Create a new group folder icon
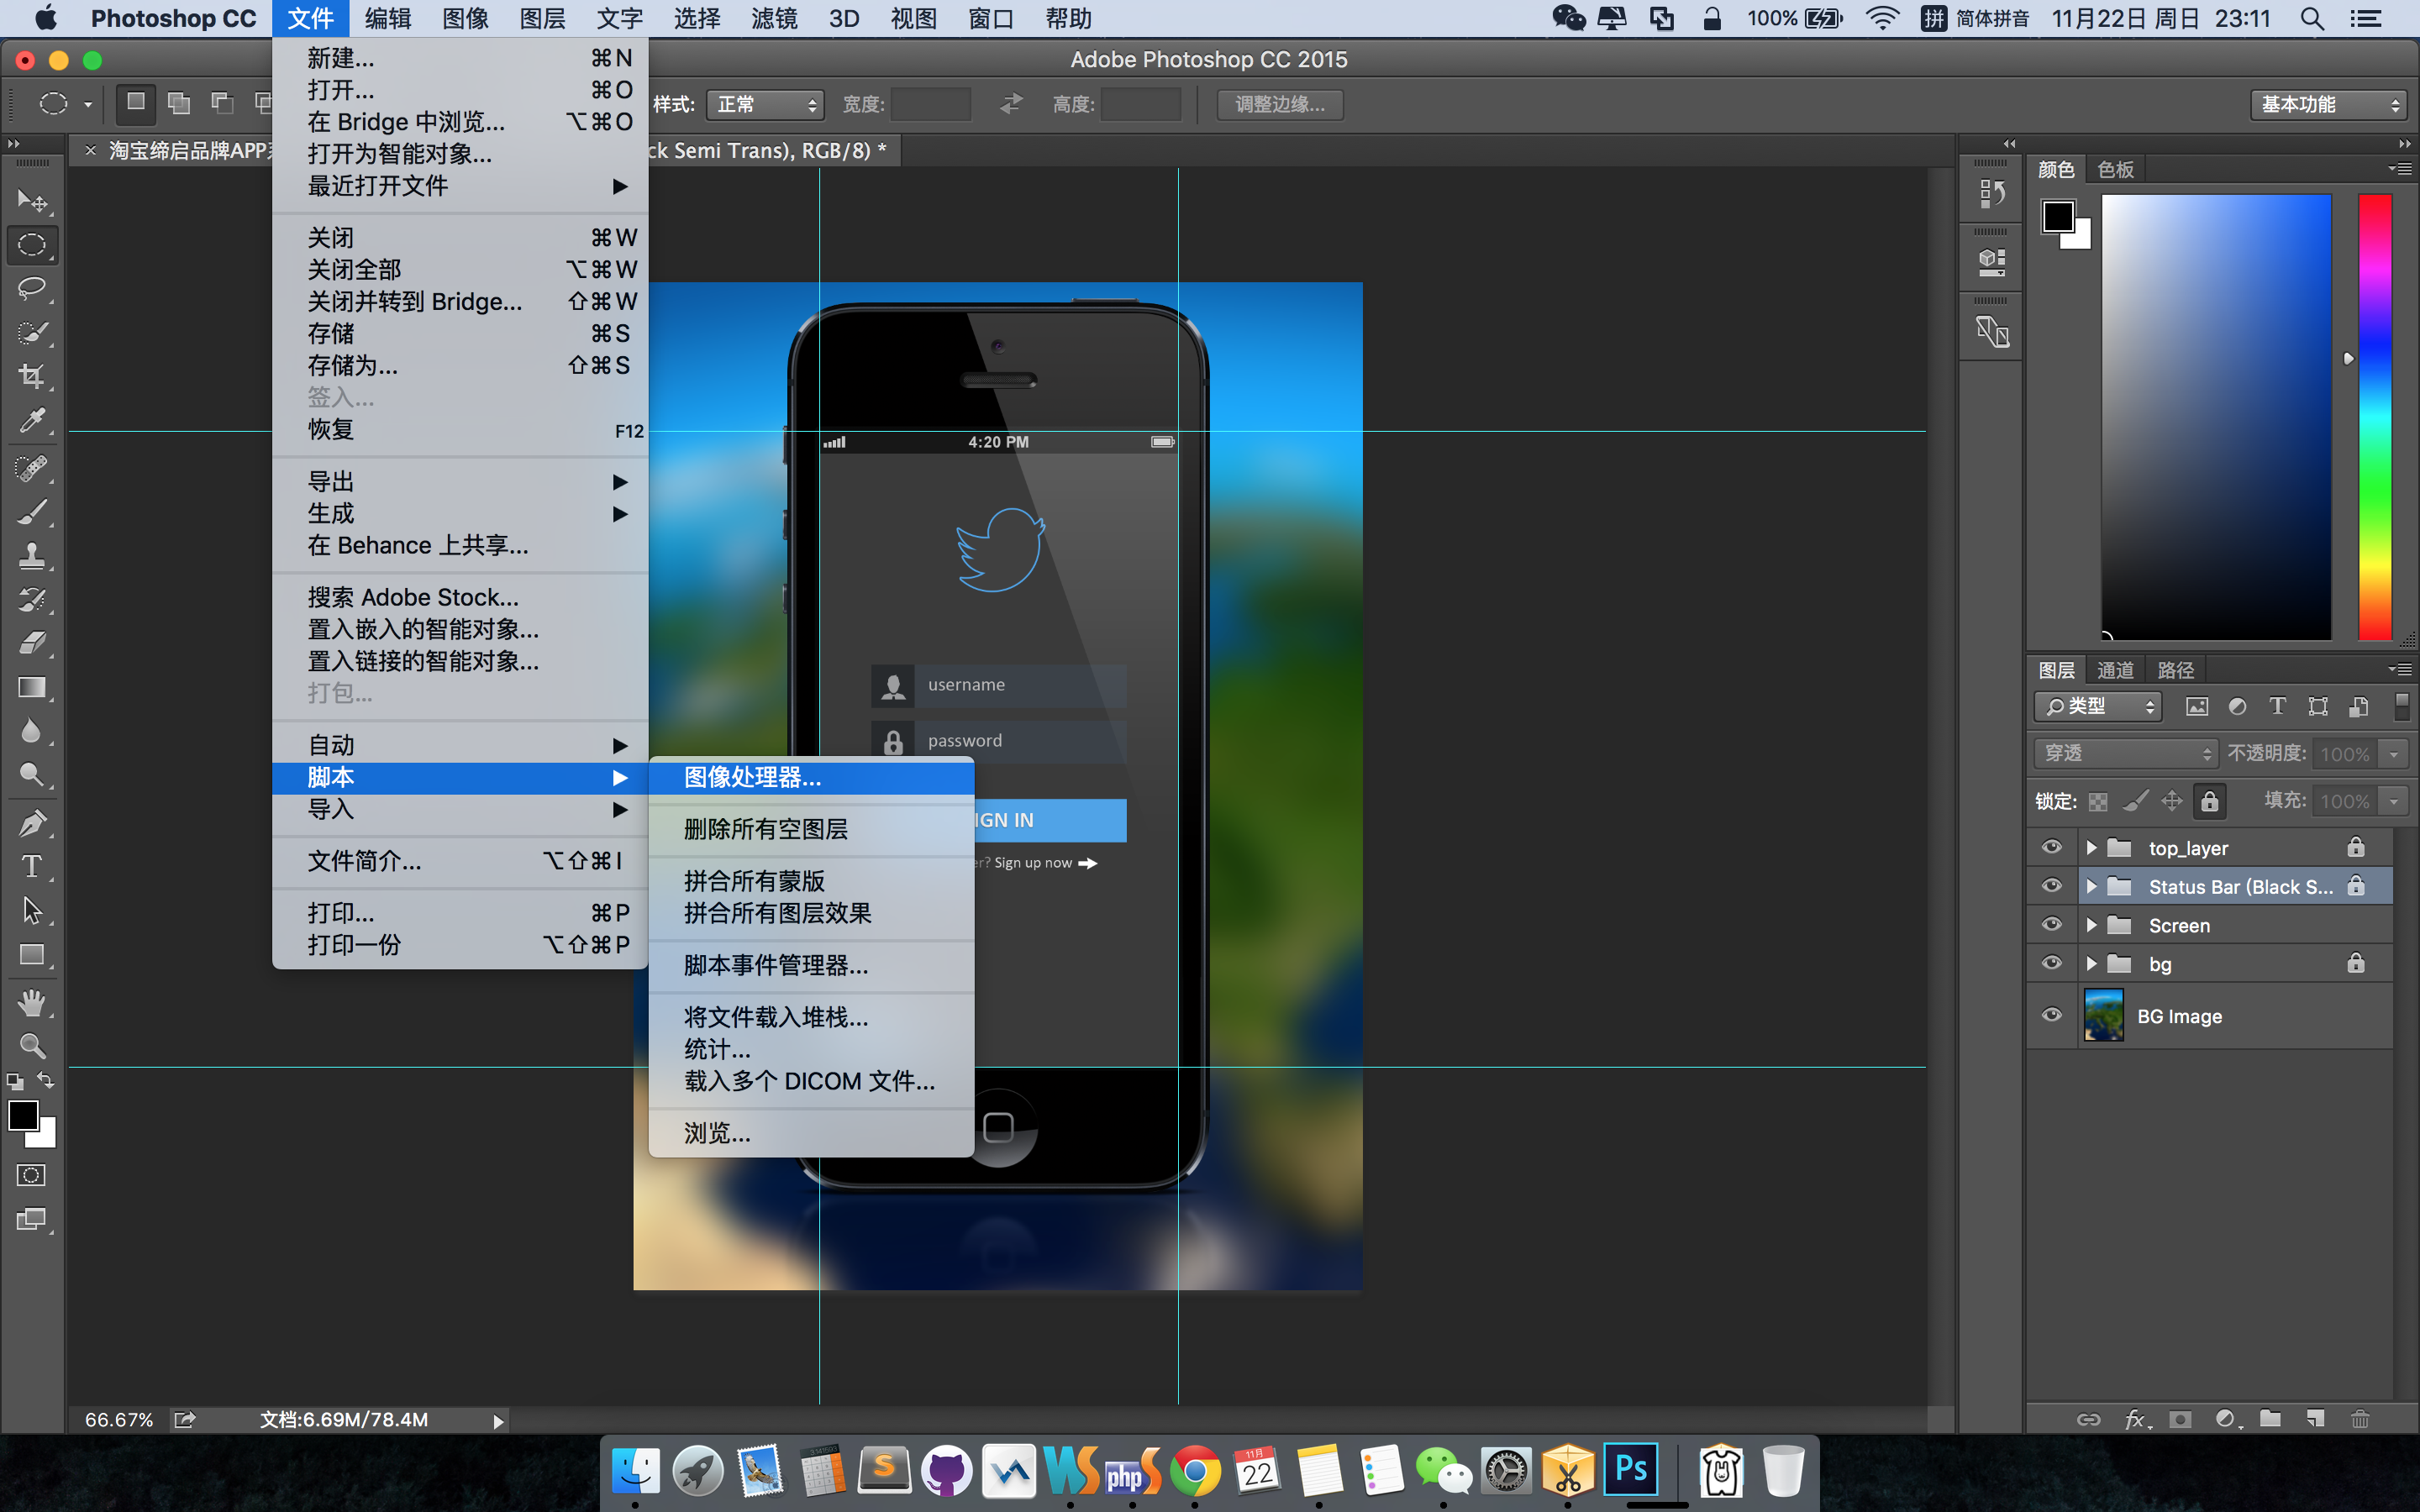The width and height of the screenshot is (2420, 1512). [x=2271, y=1419]
